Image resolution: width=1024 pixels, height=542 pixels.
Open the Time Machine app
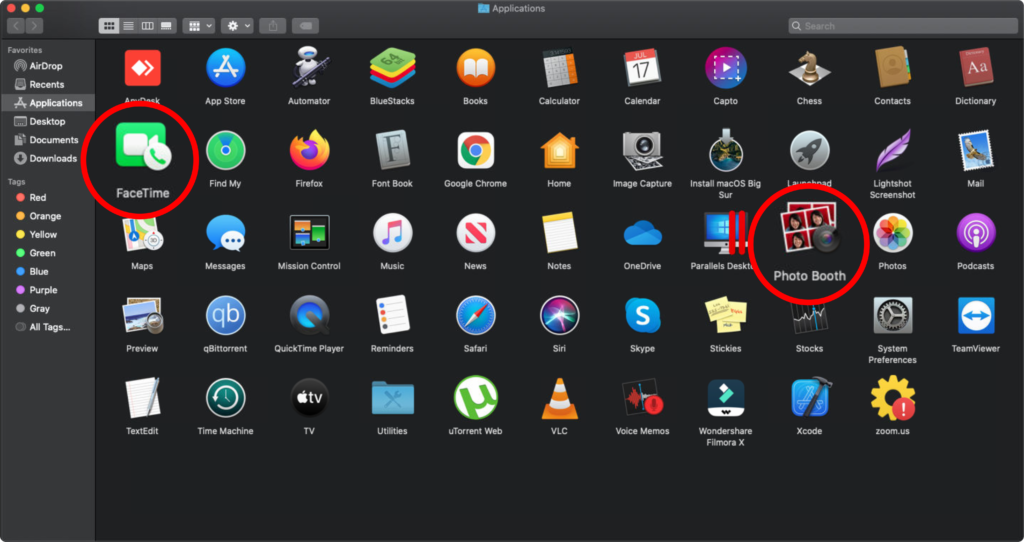[225, 398]
